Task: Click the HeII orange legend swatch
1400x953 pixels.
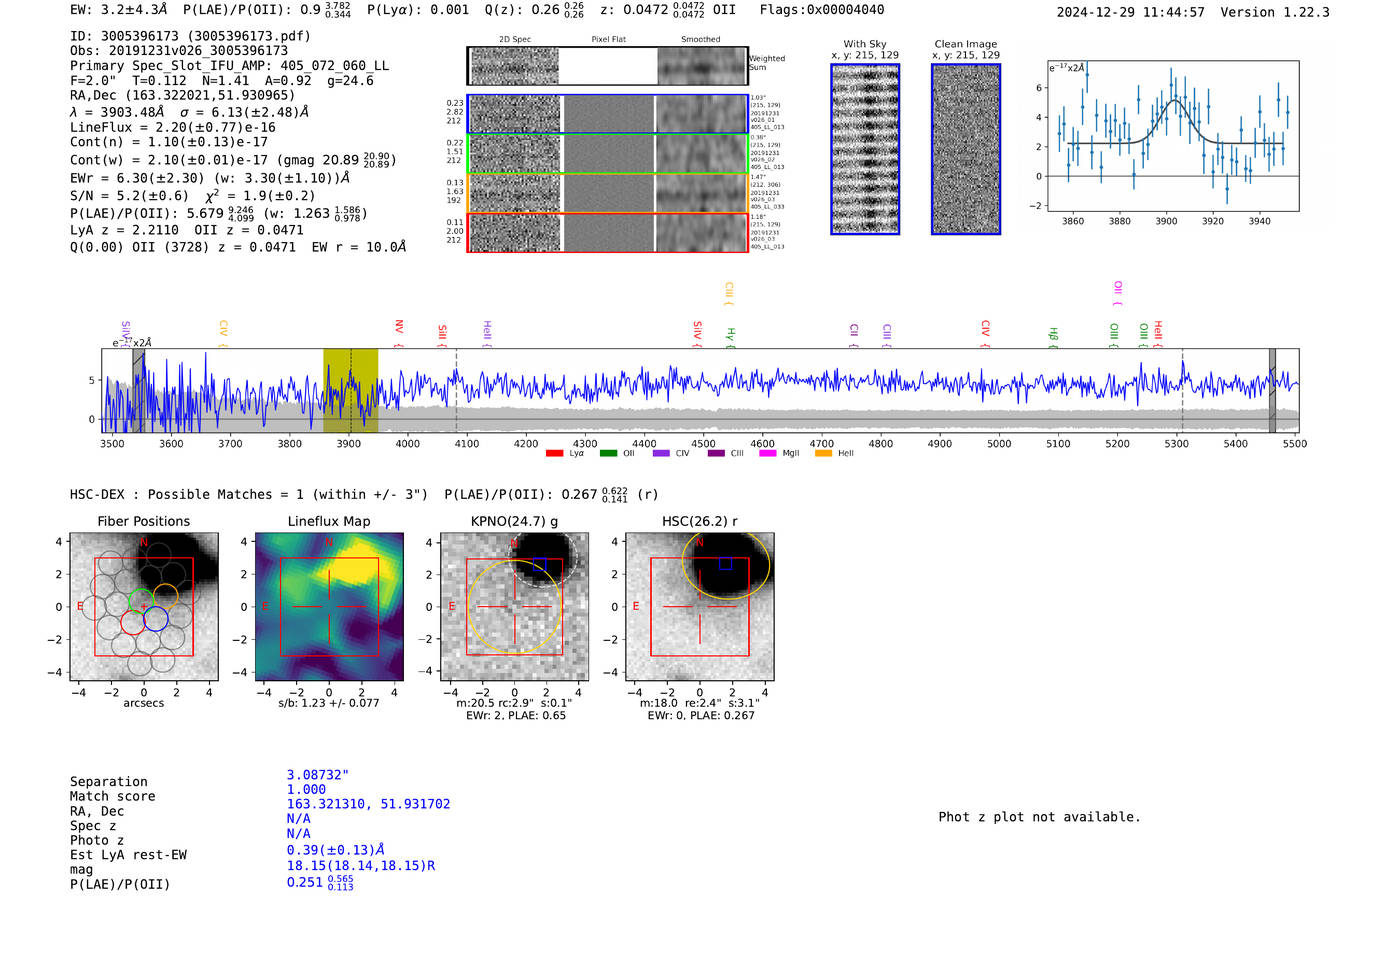Action: tap(824, 453)
